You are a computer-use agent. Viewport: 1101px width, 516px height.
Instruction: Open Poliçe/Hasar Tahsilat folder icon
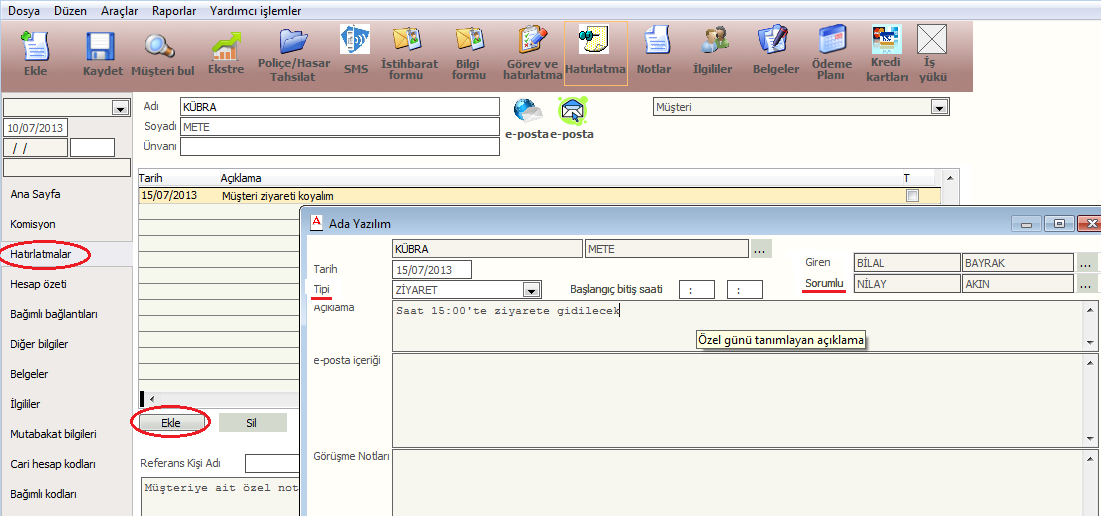tap(293, 42)
